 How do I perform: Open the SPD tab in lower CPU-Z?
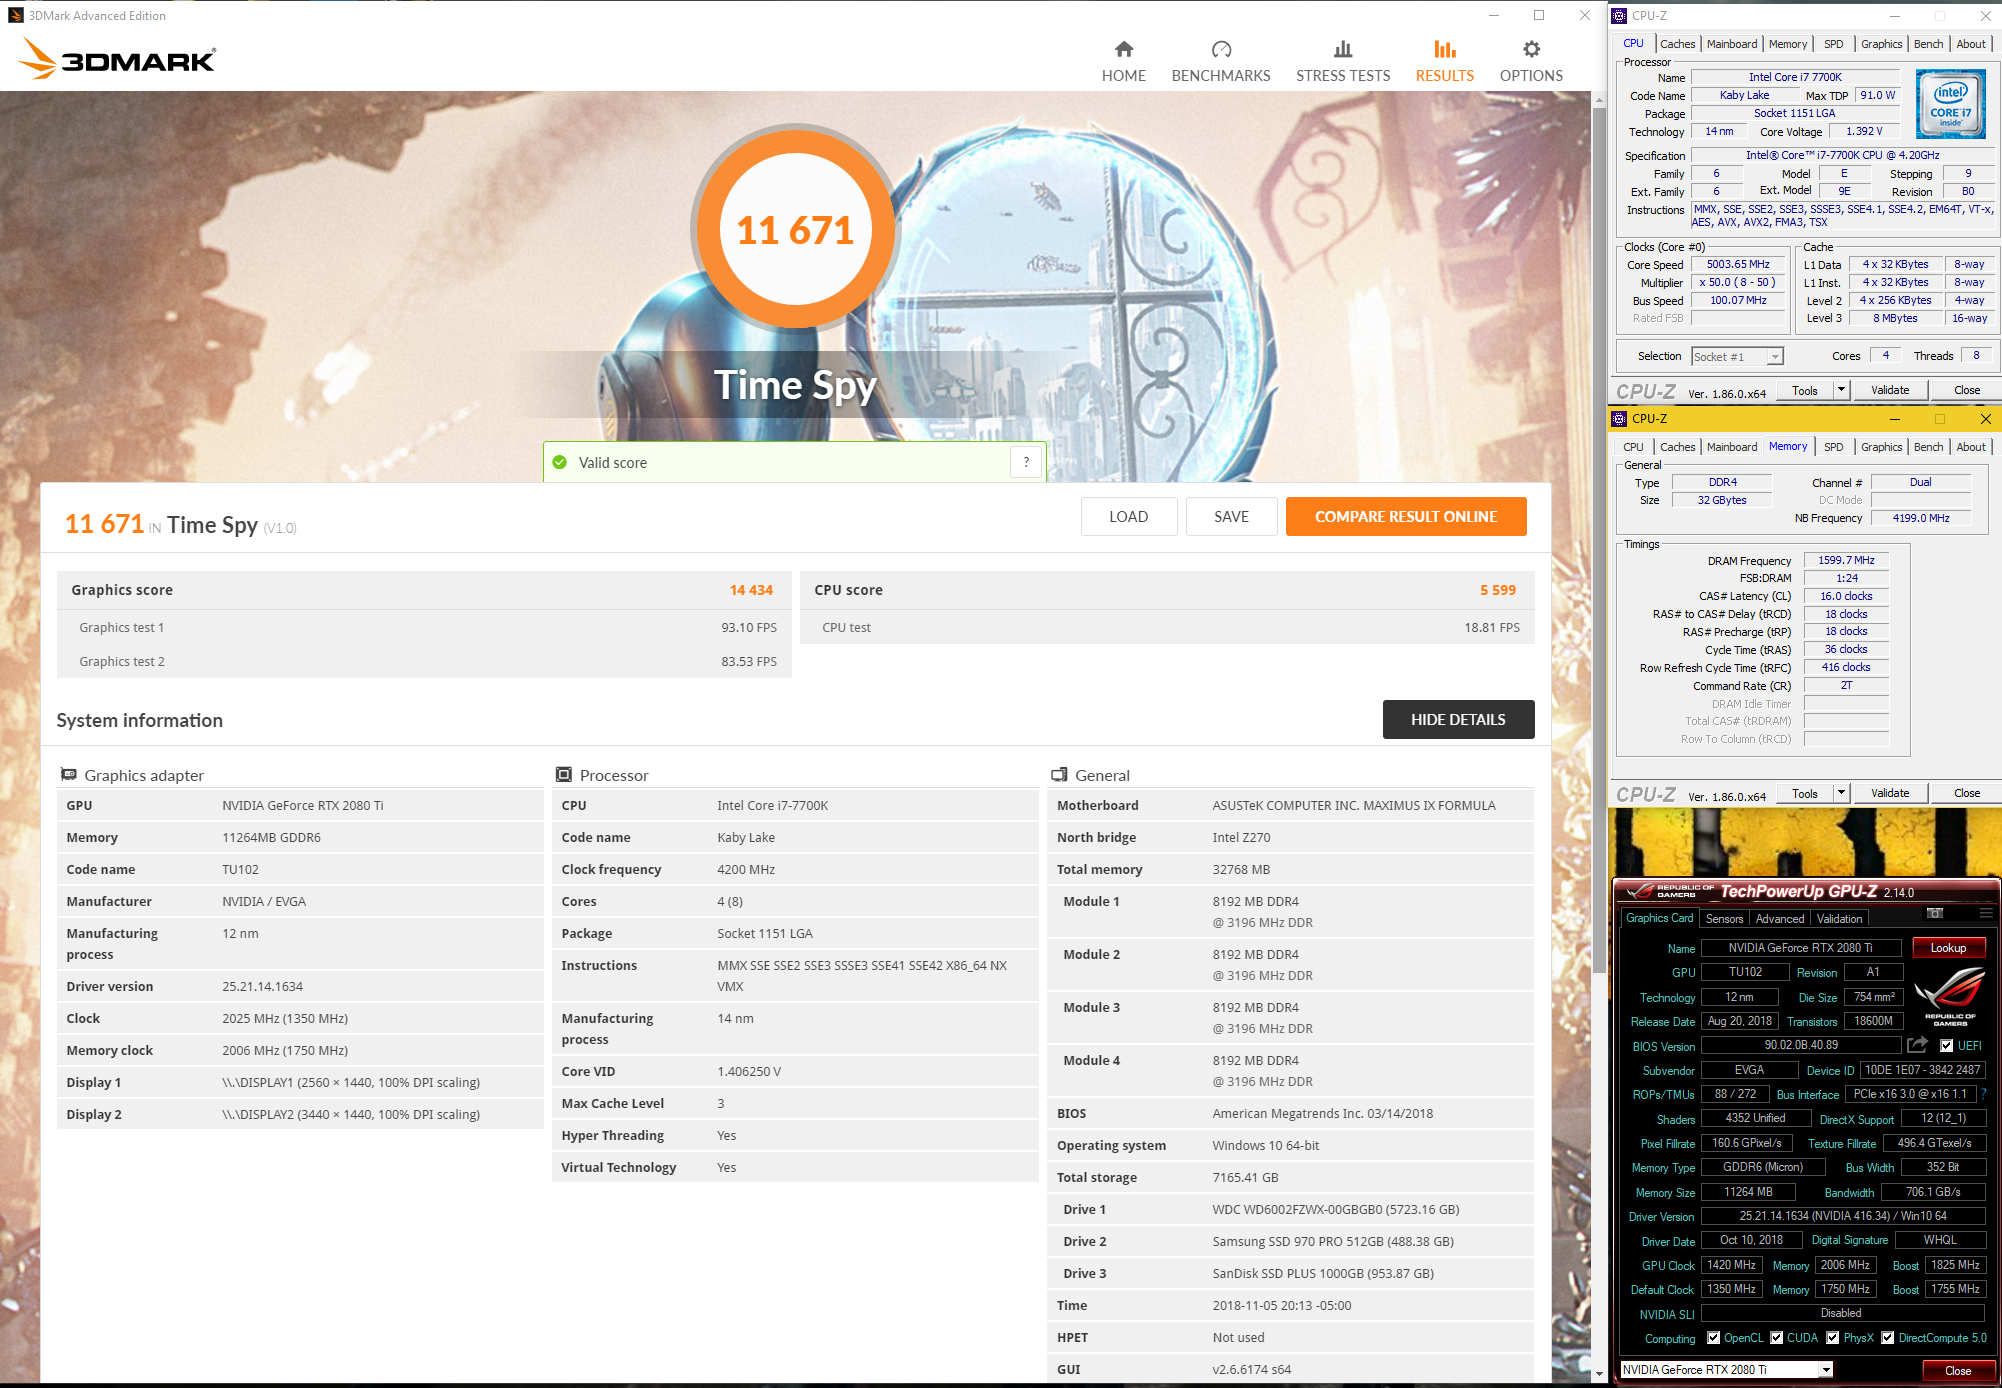1833,447
